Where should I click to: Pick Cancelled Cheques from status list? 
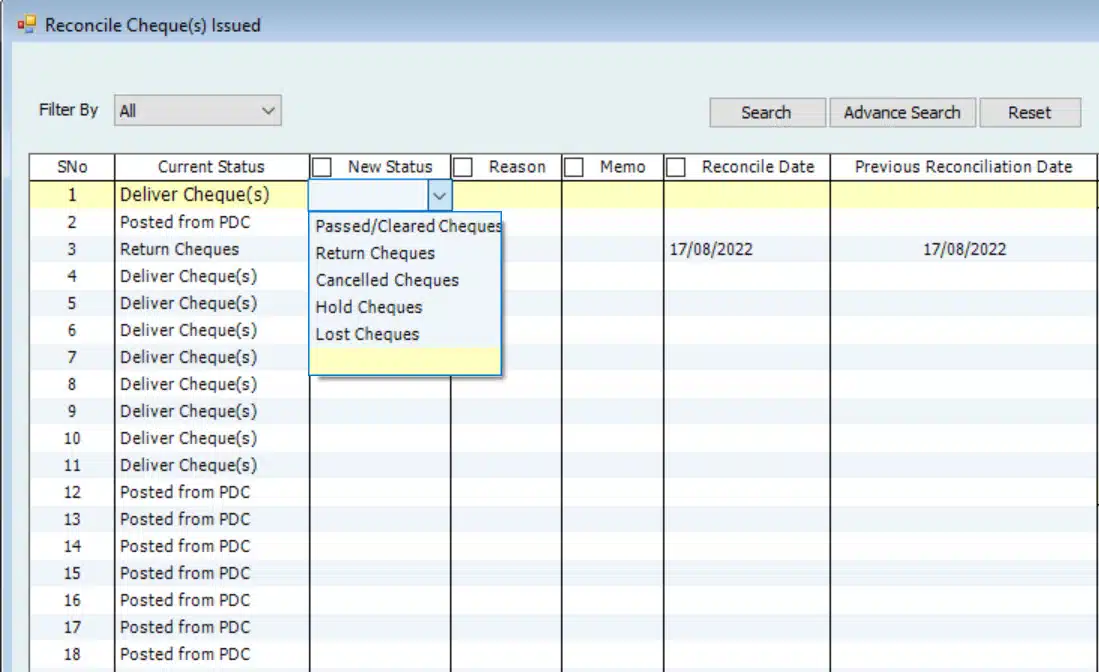[x=387, y=280]
